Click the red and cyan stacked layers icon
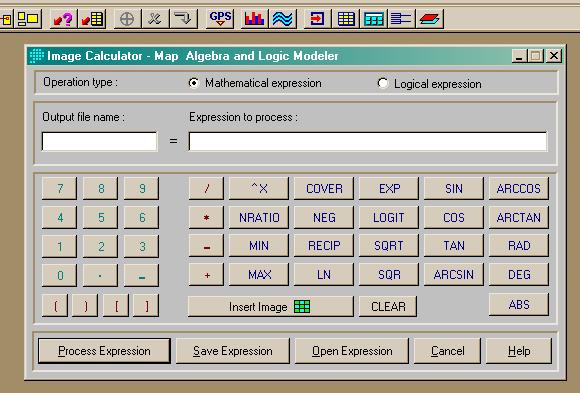580x393 pixels. [x=429, y=19]
